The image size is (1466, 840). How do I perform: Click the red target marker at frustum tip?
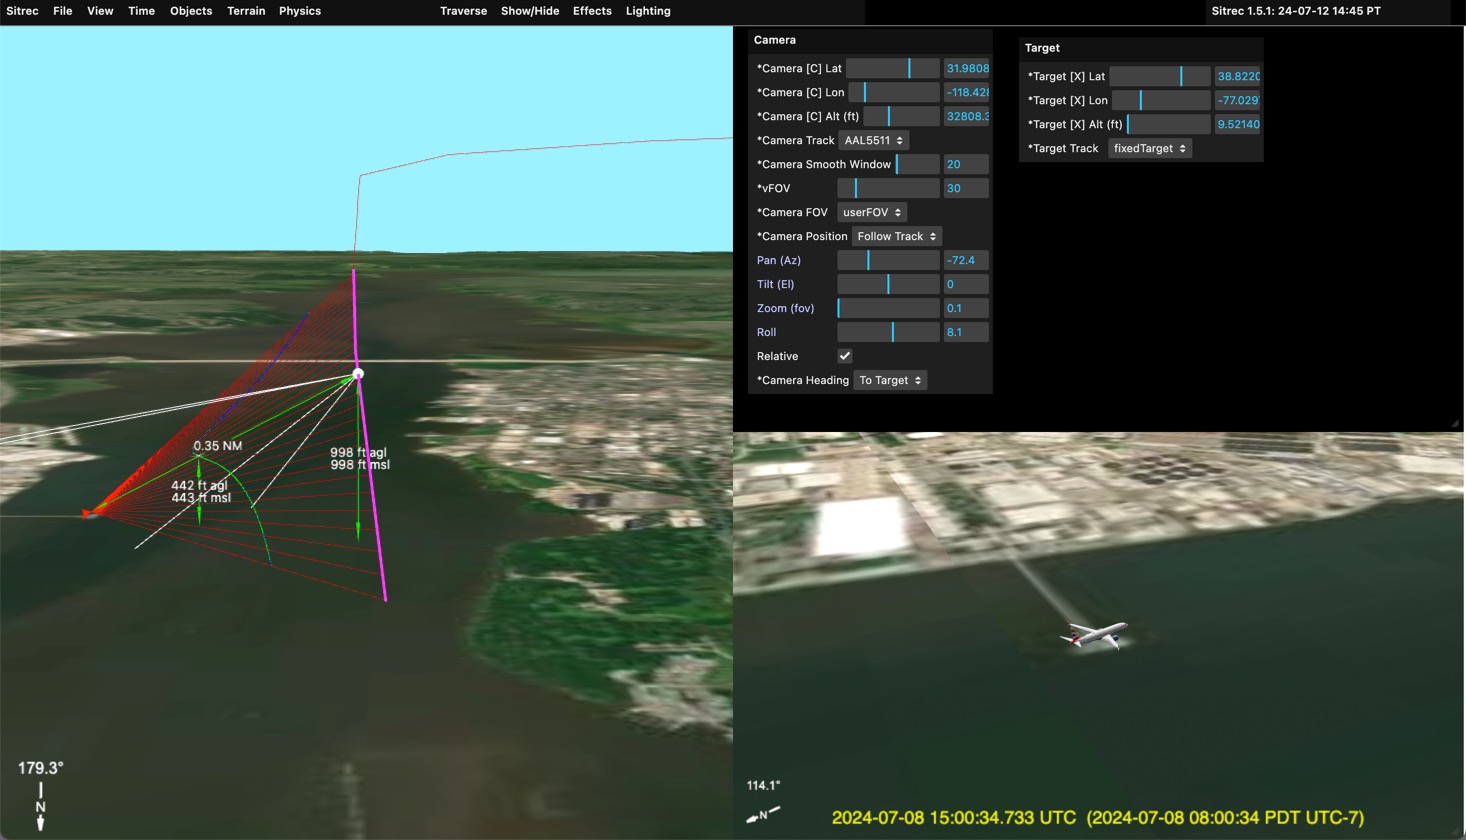pos(88,513)
